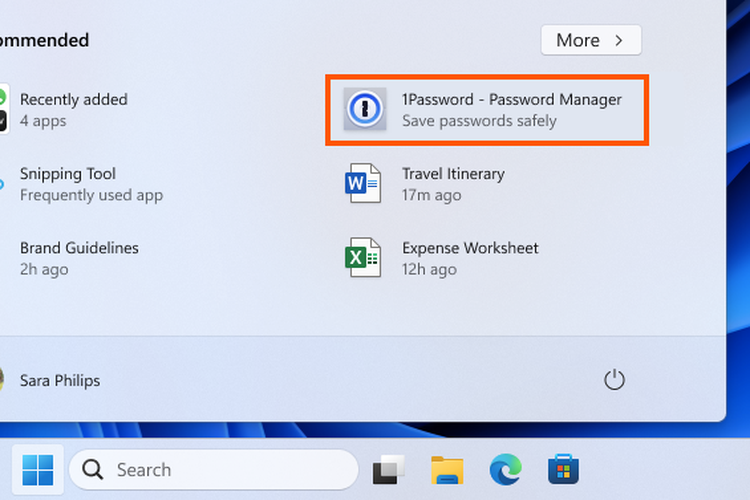The width and height of the screenshot is (750, 500).
Task: Click the "2h ago" timestamp
Action: 44,269
